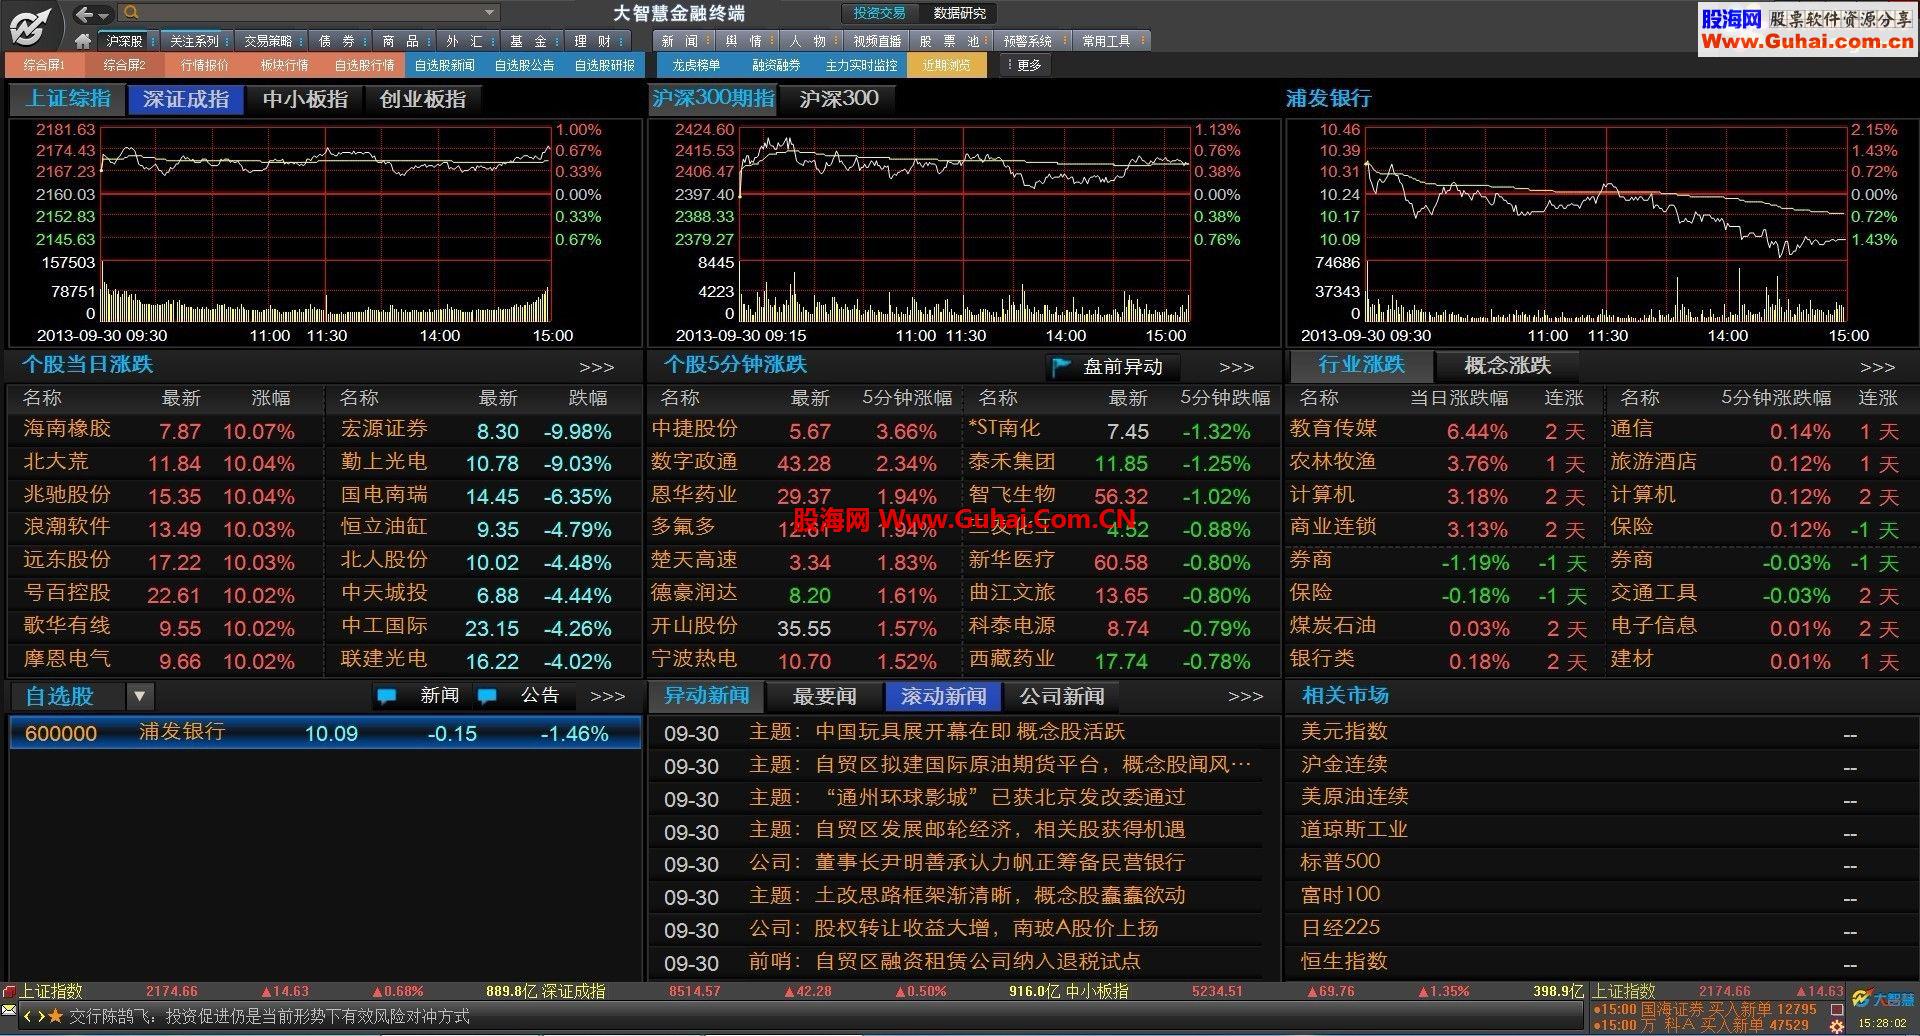Image resolution: width=1920 pixels, height=1036 pixels.
Task: Click 宏源证券 in the losers list
Action: tap(384, 429)
